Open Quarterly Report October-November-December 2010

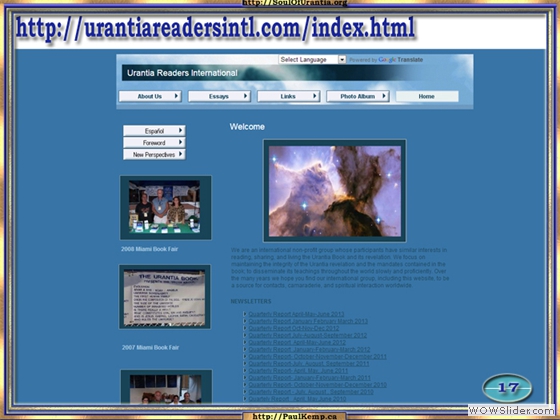pos(318,385)
